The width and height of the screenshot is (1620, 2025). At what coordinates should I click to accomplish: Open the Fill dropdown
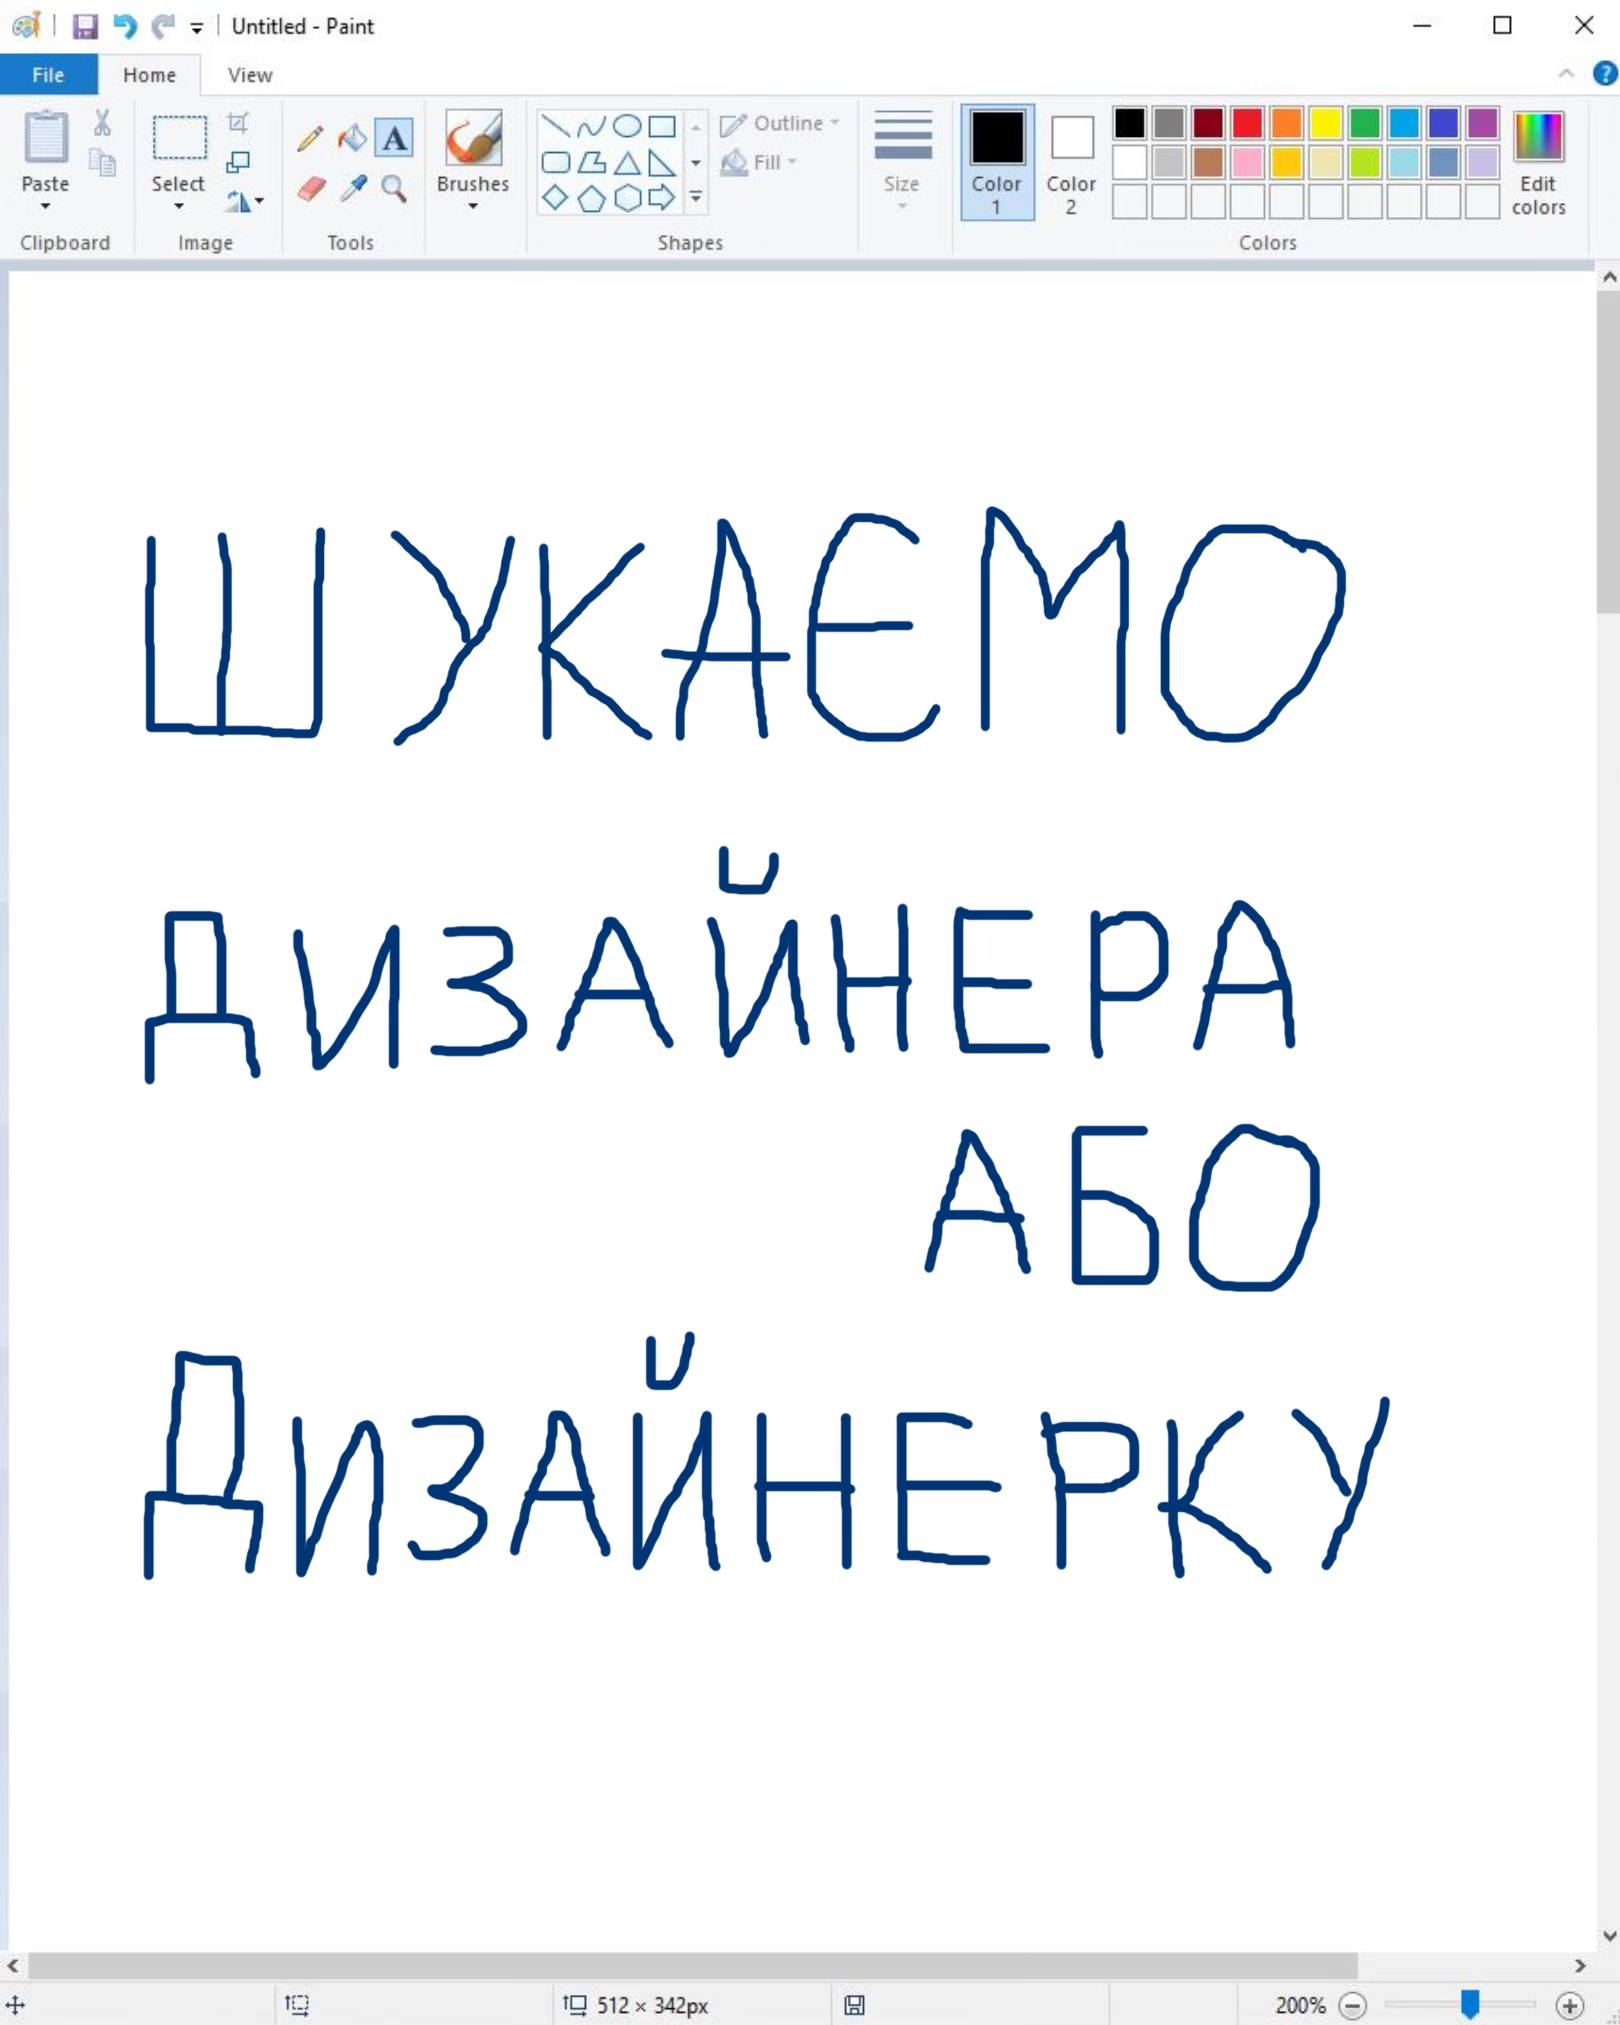(759, 162)
